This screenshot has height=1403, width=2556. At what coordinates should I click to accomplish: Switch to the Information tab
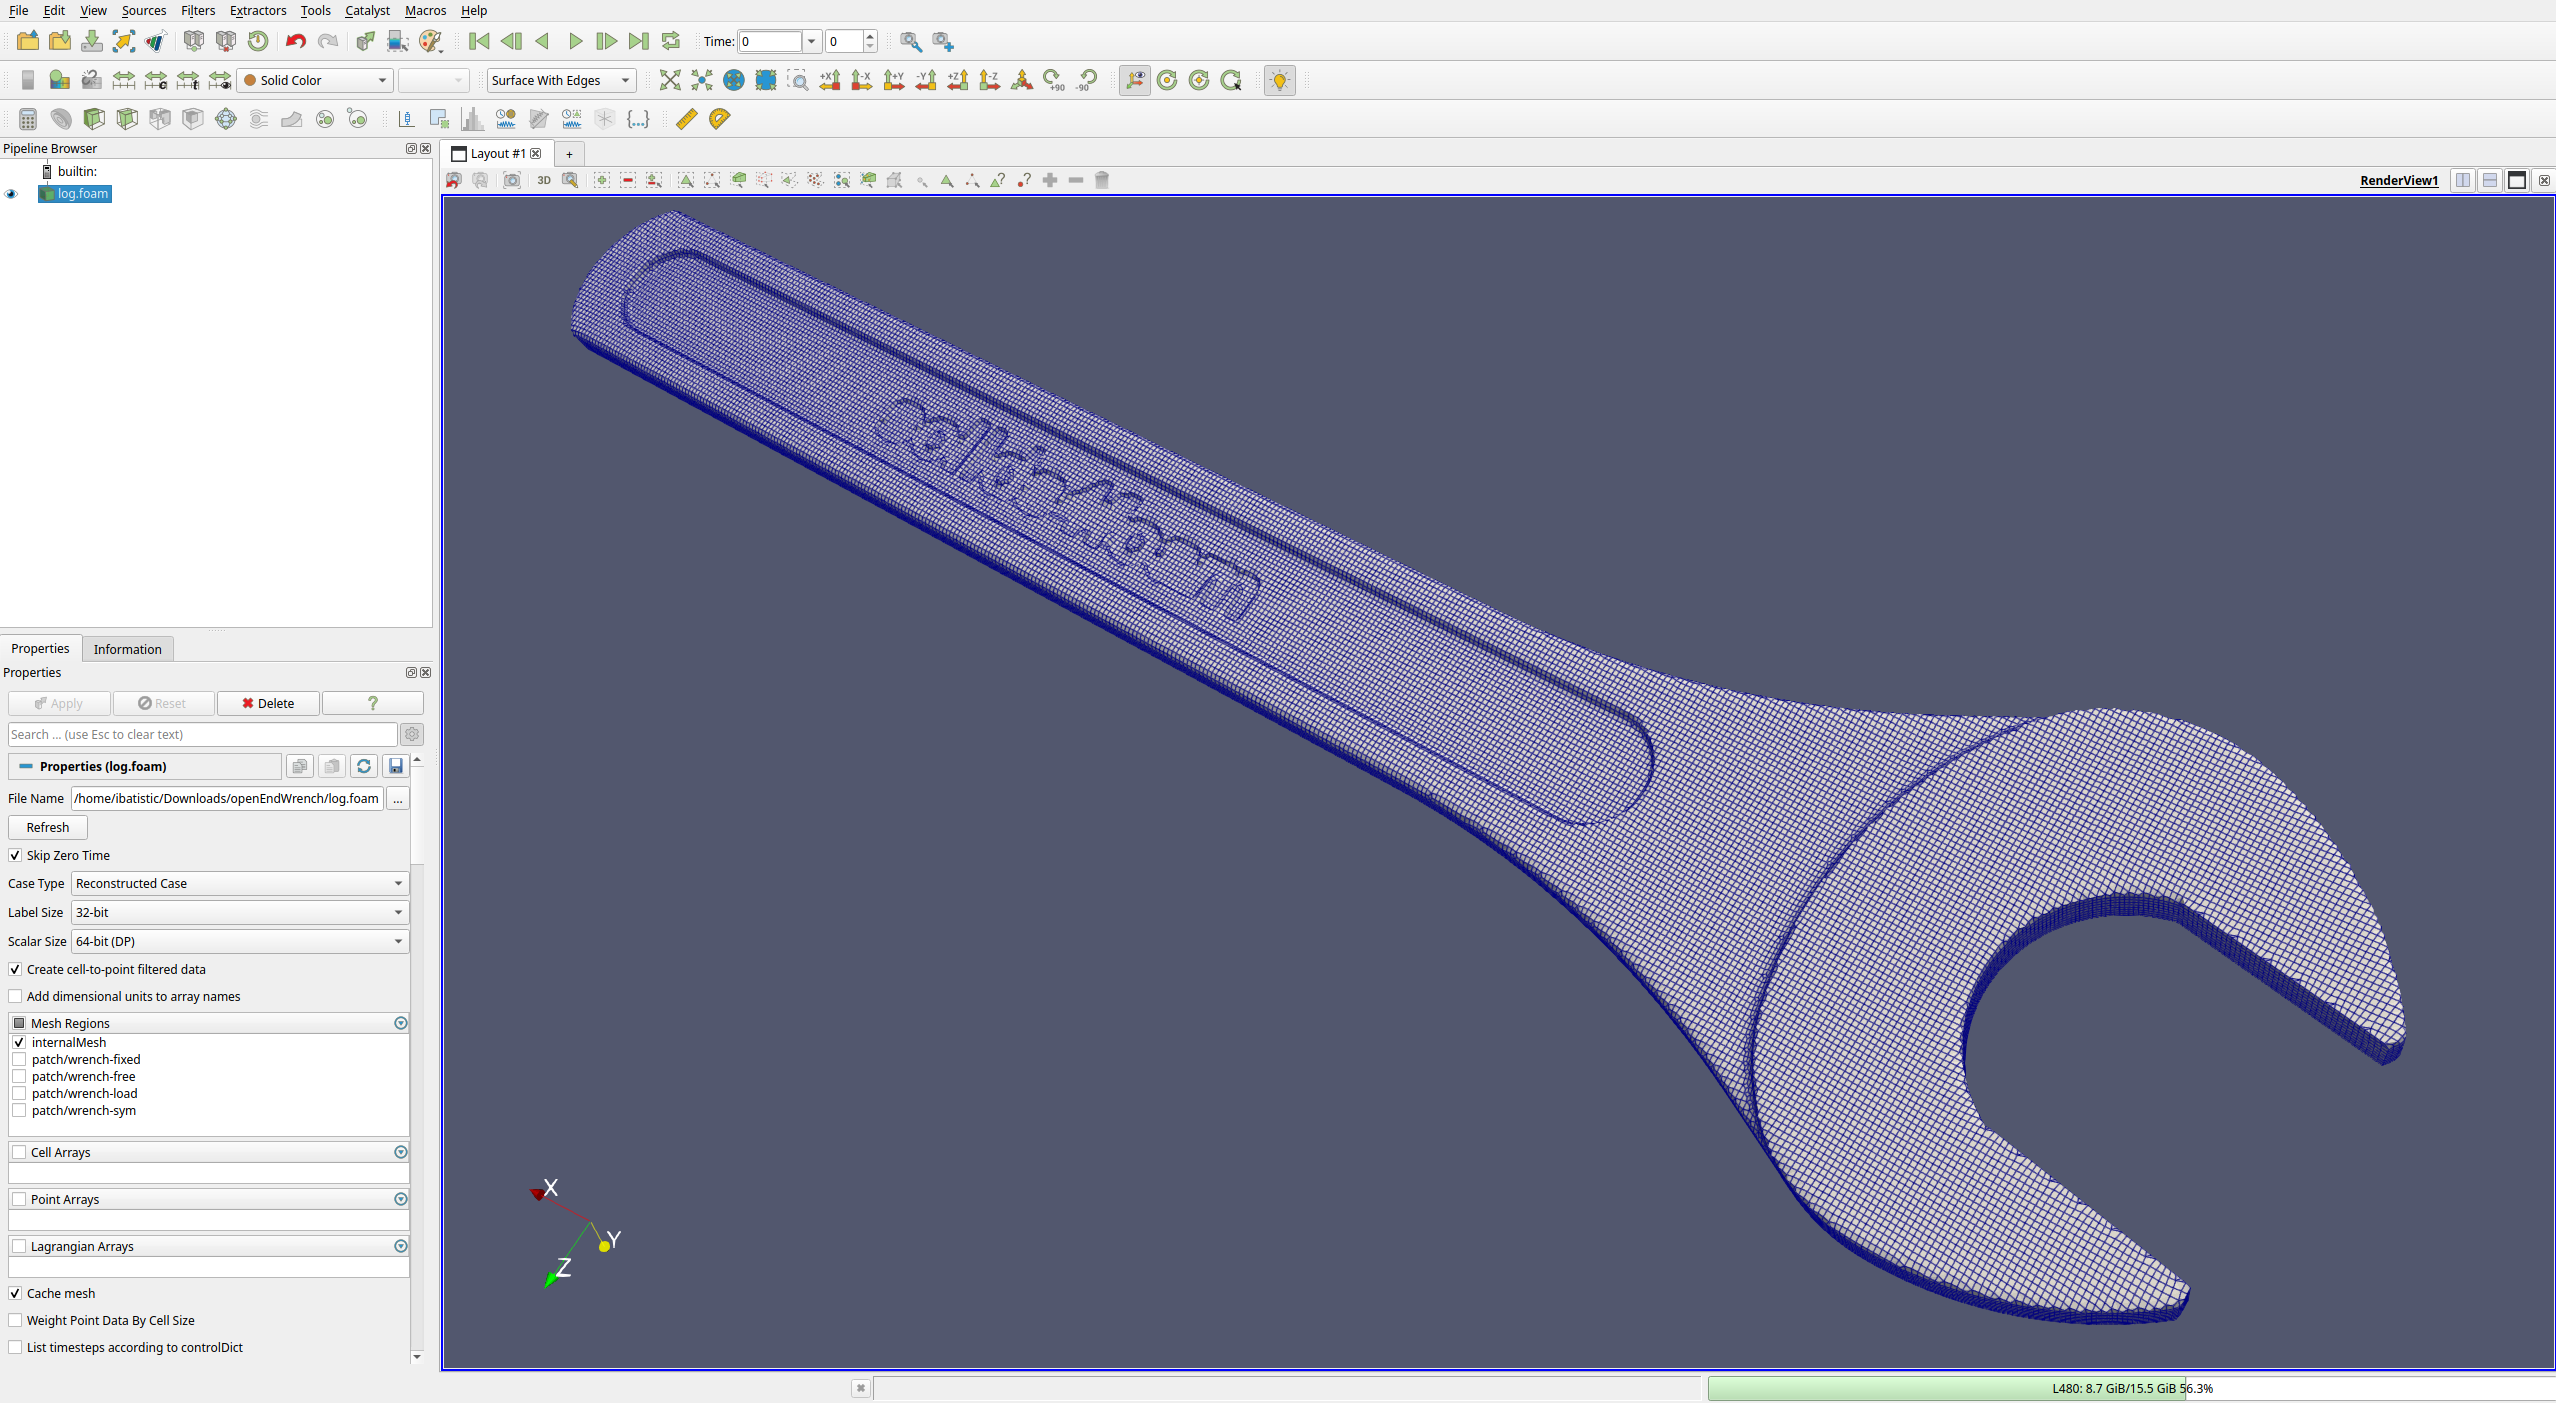(x=127, y=649)
